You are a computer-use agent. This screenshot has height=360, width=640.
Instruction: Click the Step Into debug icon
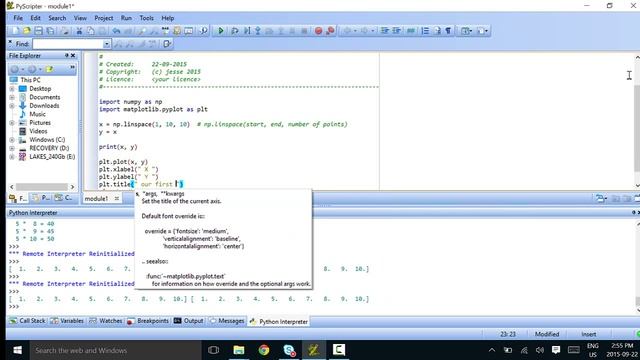click(258, 31)
